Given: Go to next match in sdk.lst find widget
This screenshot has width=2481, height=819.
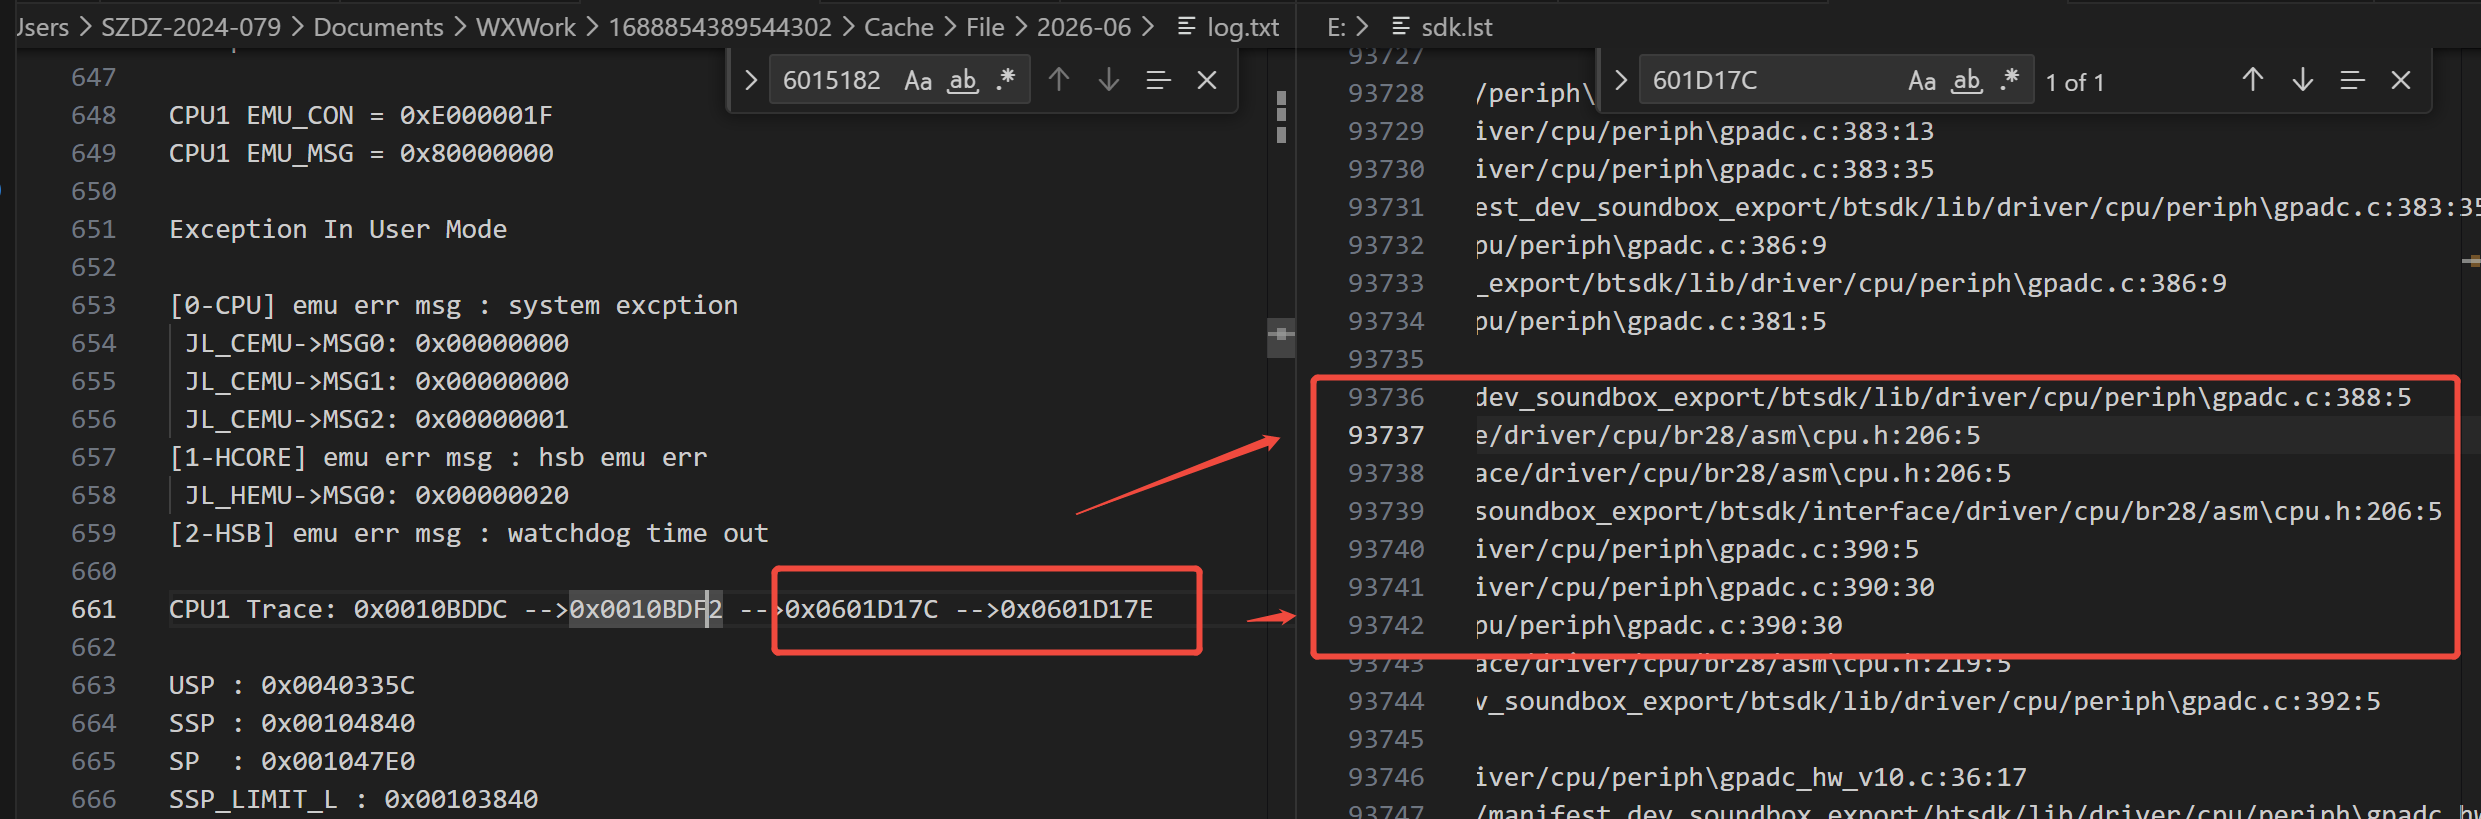Looking at the screenshot, I should click(x=2302, y=80).
